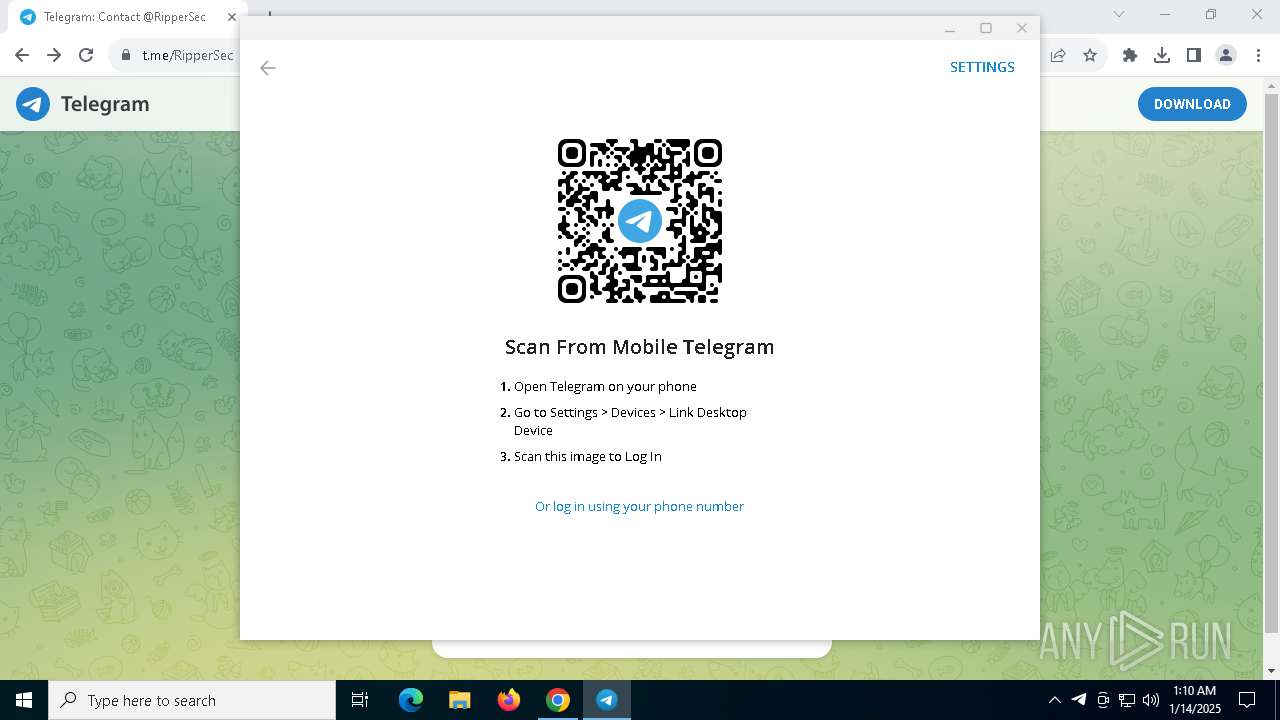Click the taskbar search box

point(192,700)
